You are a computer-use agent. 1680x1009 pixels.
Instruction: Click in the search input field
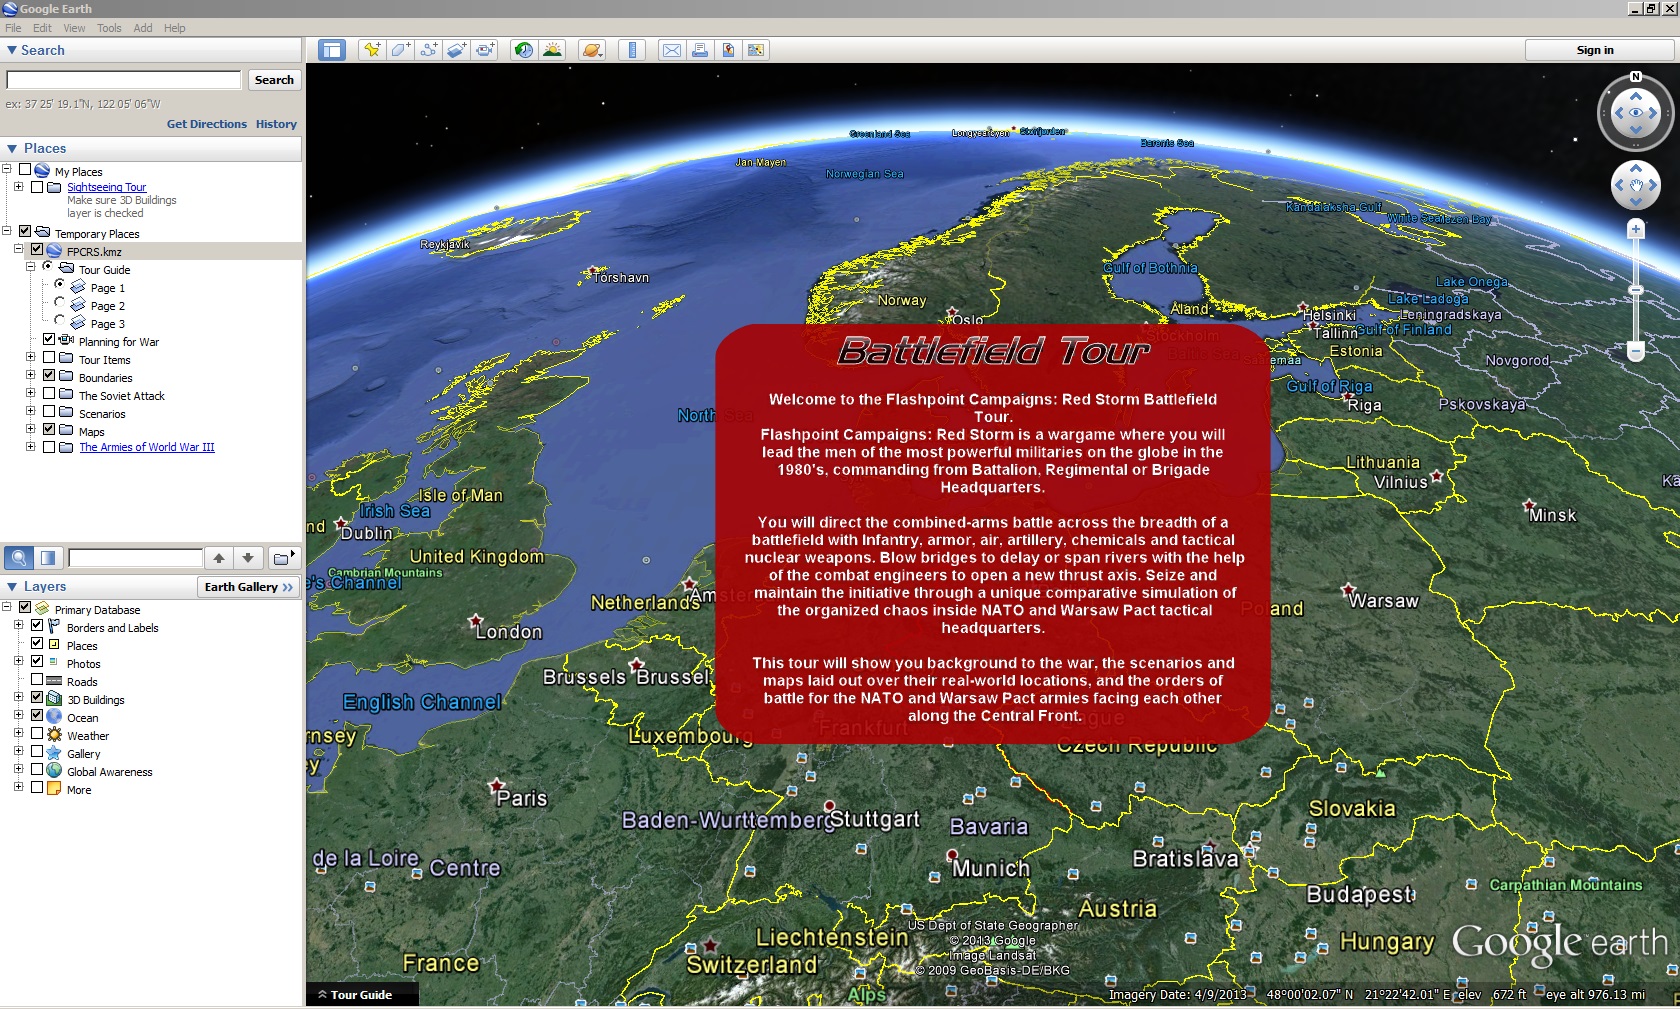(124, 80)
